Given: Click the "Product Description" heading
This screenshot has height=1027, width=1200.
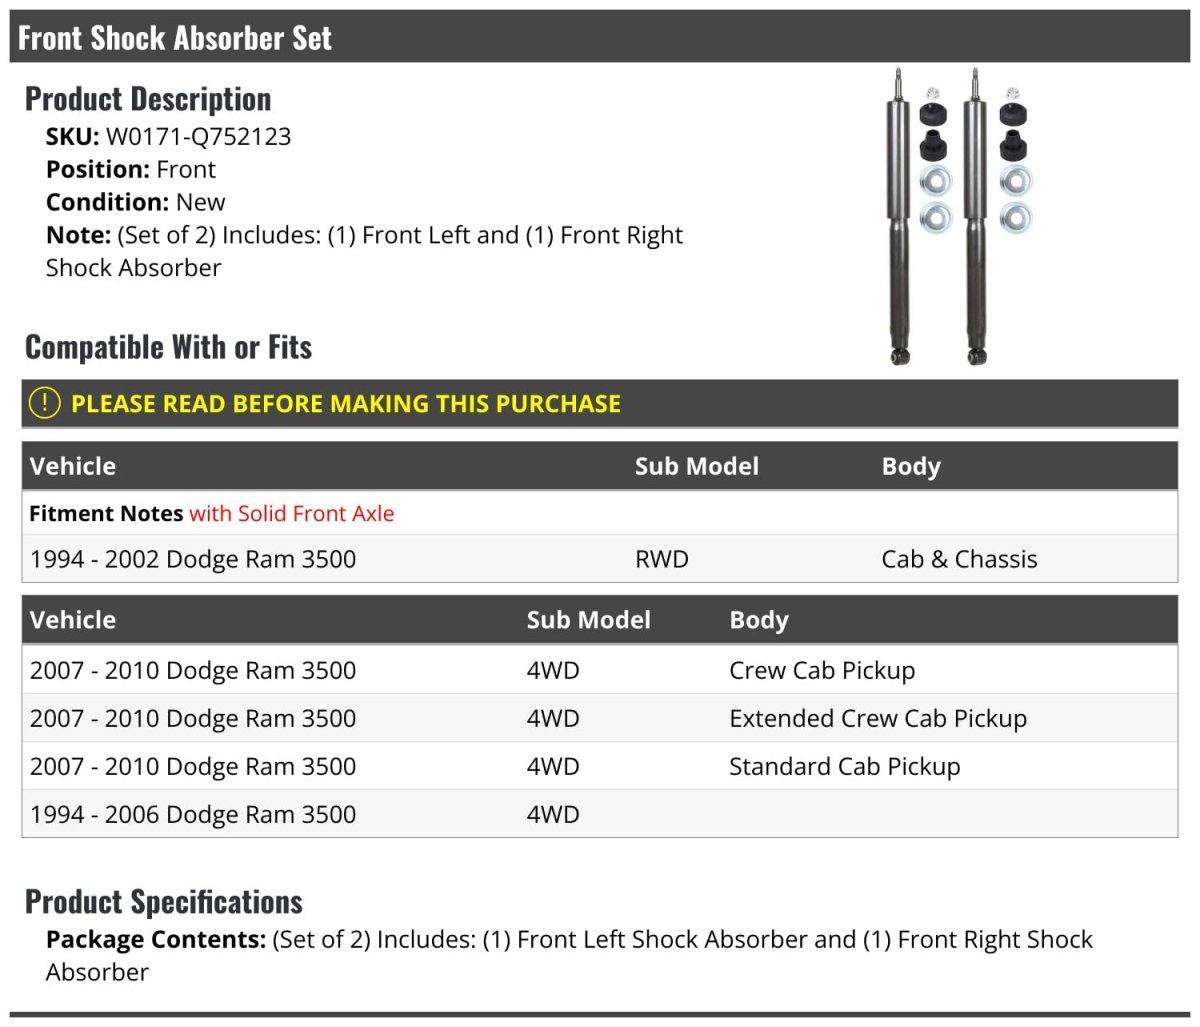Looking at the screenshot, I should point(148,99).
